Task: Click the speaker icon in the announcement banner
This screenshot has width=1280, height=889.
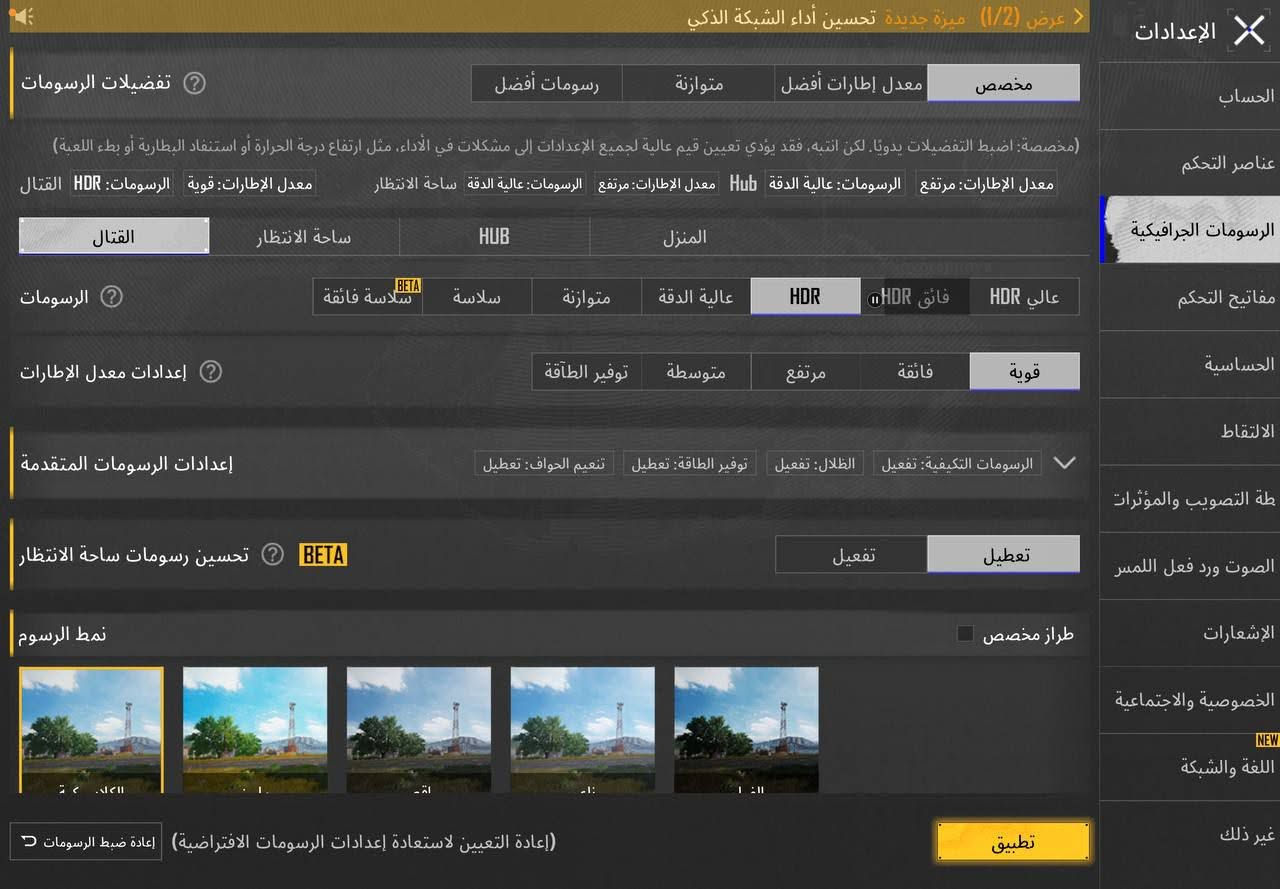Action: (24, 17)
